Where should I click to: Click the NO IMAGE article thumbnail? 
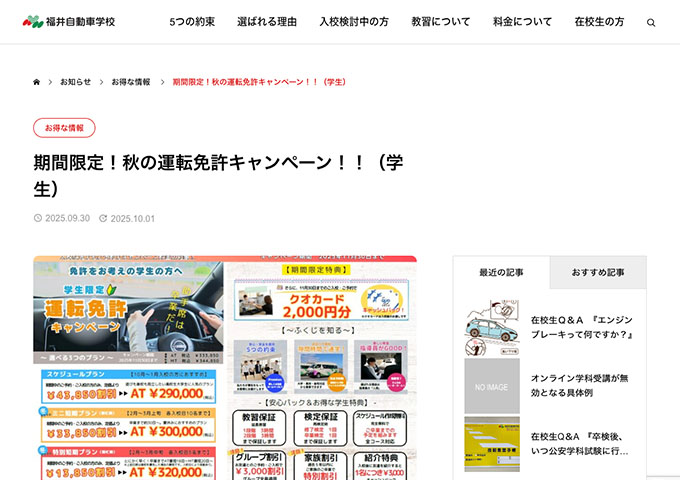click(x=492, y=386)
